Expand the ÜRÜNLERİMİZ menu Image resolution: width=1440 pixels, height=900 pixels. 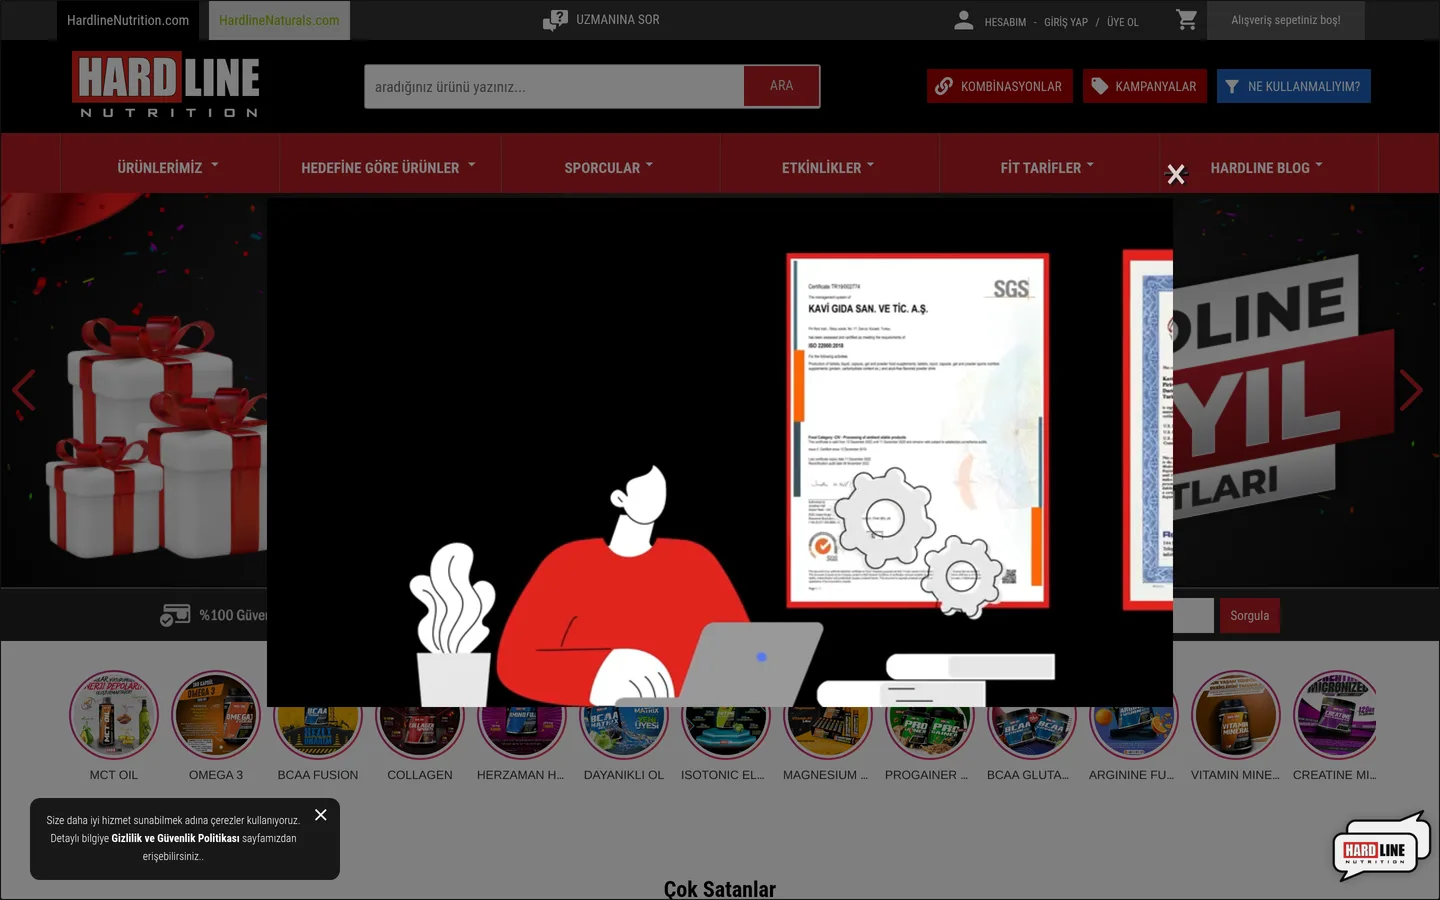[169, 167]
